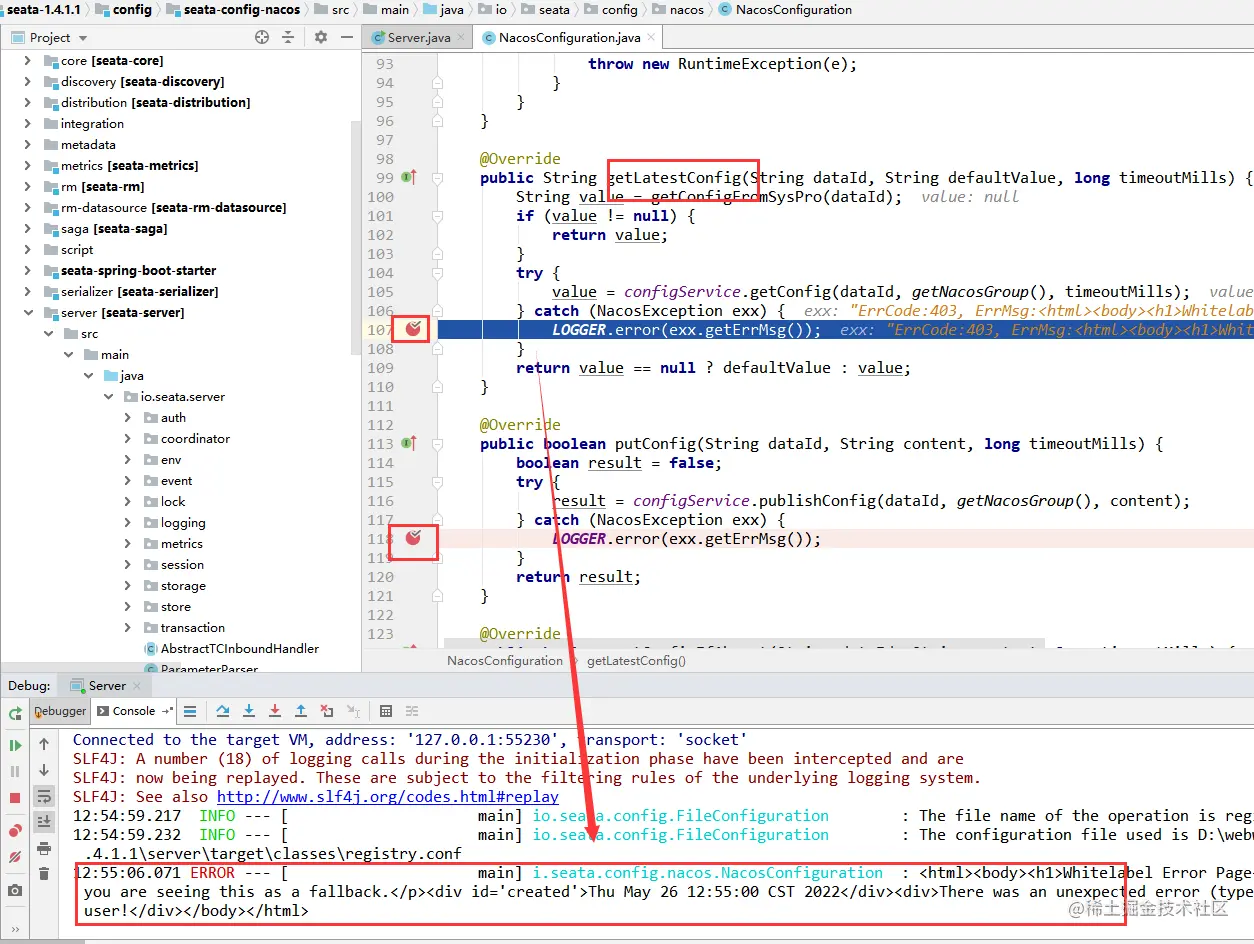Collapse all in Project panel
The image size is (1254, 944).
288,37
